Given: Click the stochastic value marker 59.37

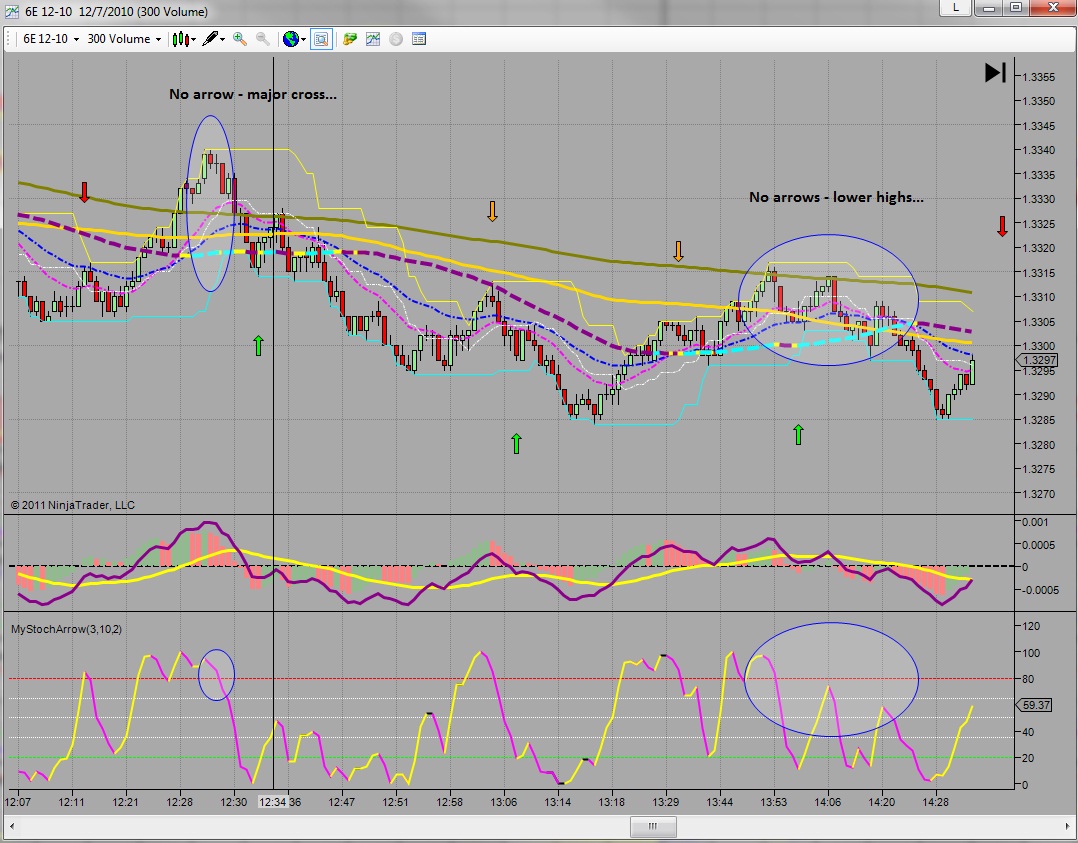Looking at the screenshot, I should 1035,705.
